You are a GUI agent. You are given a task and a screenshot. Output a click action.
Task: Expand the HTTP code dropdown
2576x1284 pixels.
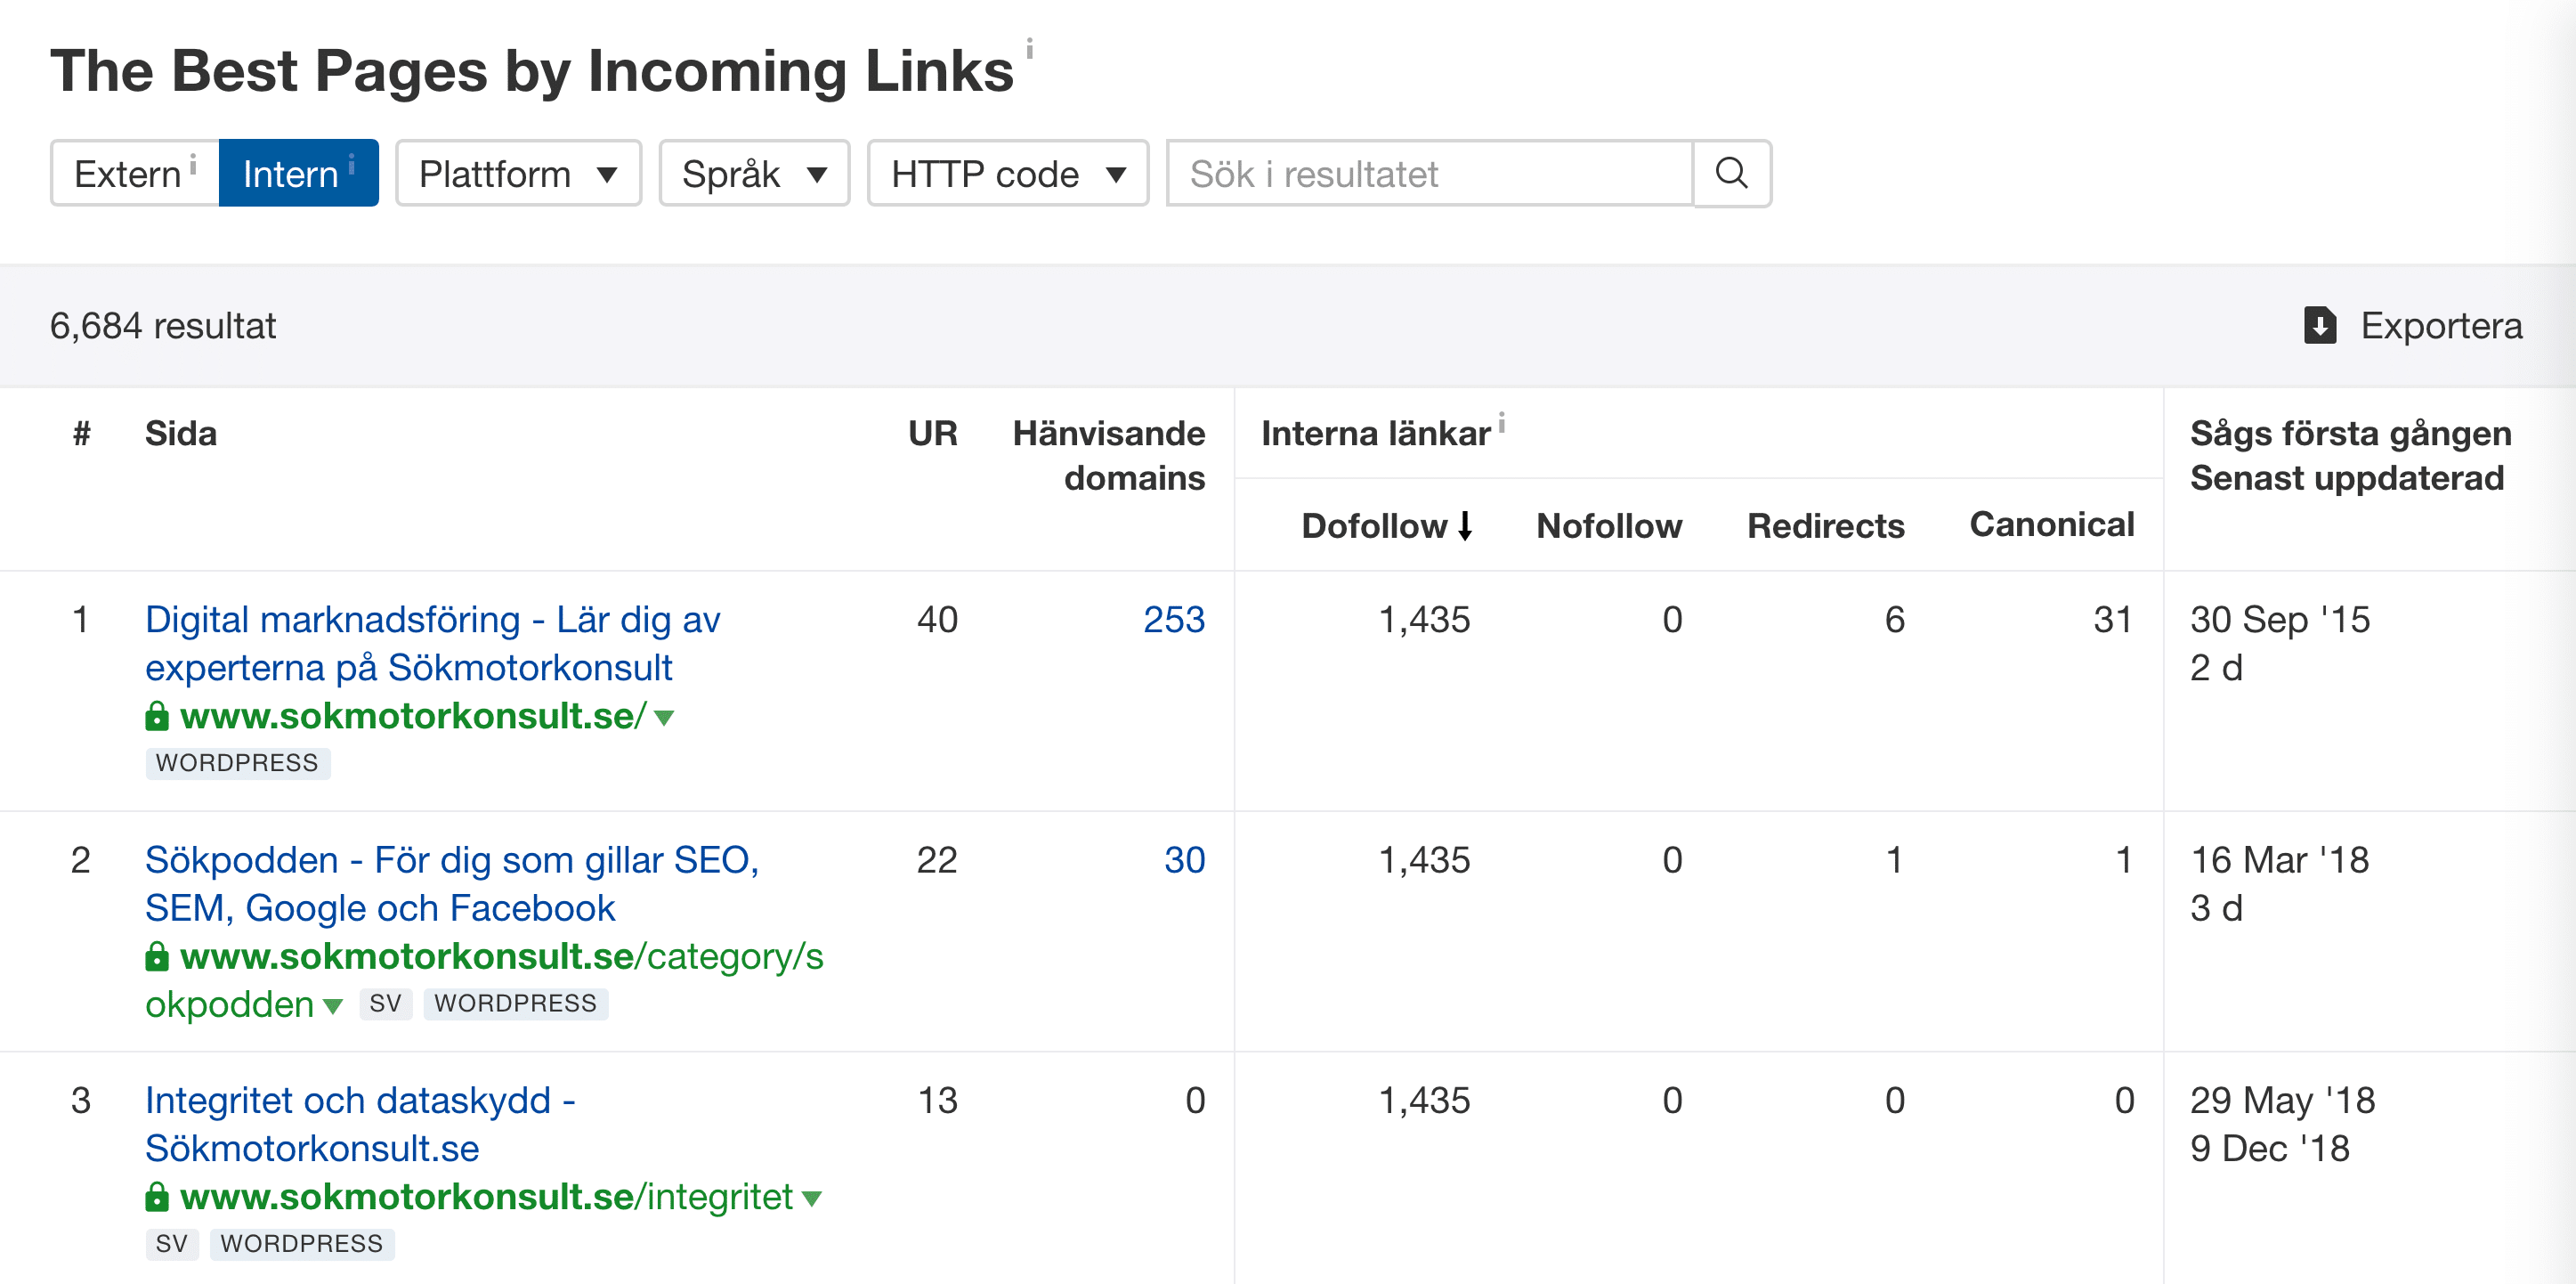1007,173
